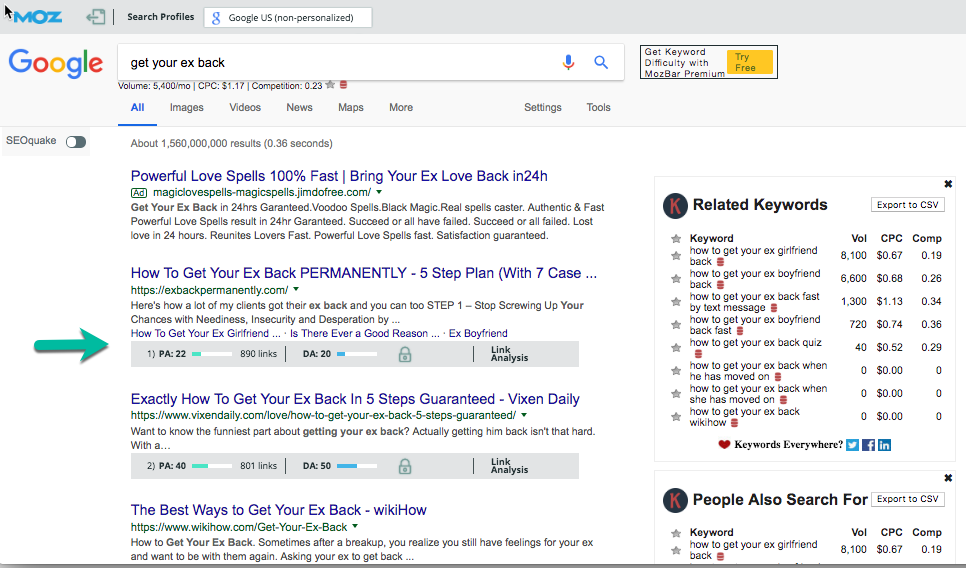Open Link Analysis for result 2
966x568 pixels.
coord(509,466)
